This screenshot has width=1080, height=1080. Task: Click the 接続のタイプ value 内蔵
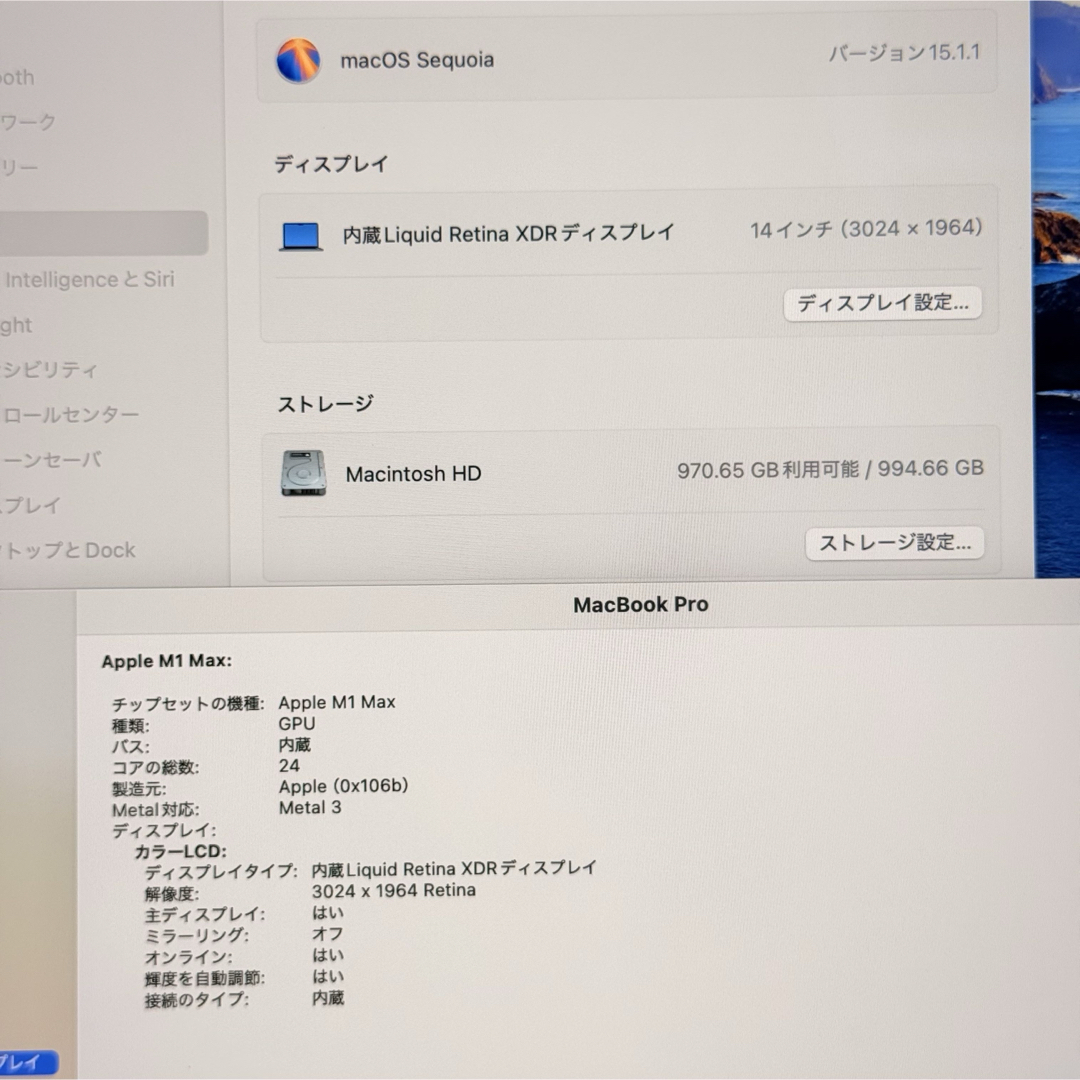pyautogui.click(x=328, y=998)
